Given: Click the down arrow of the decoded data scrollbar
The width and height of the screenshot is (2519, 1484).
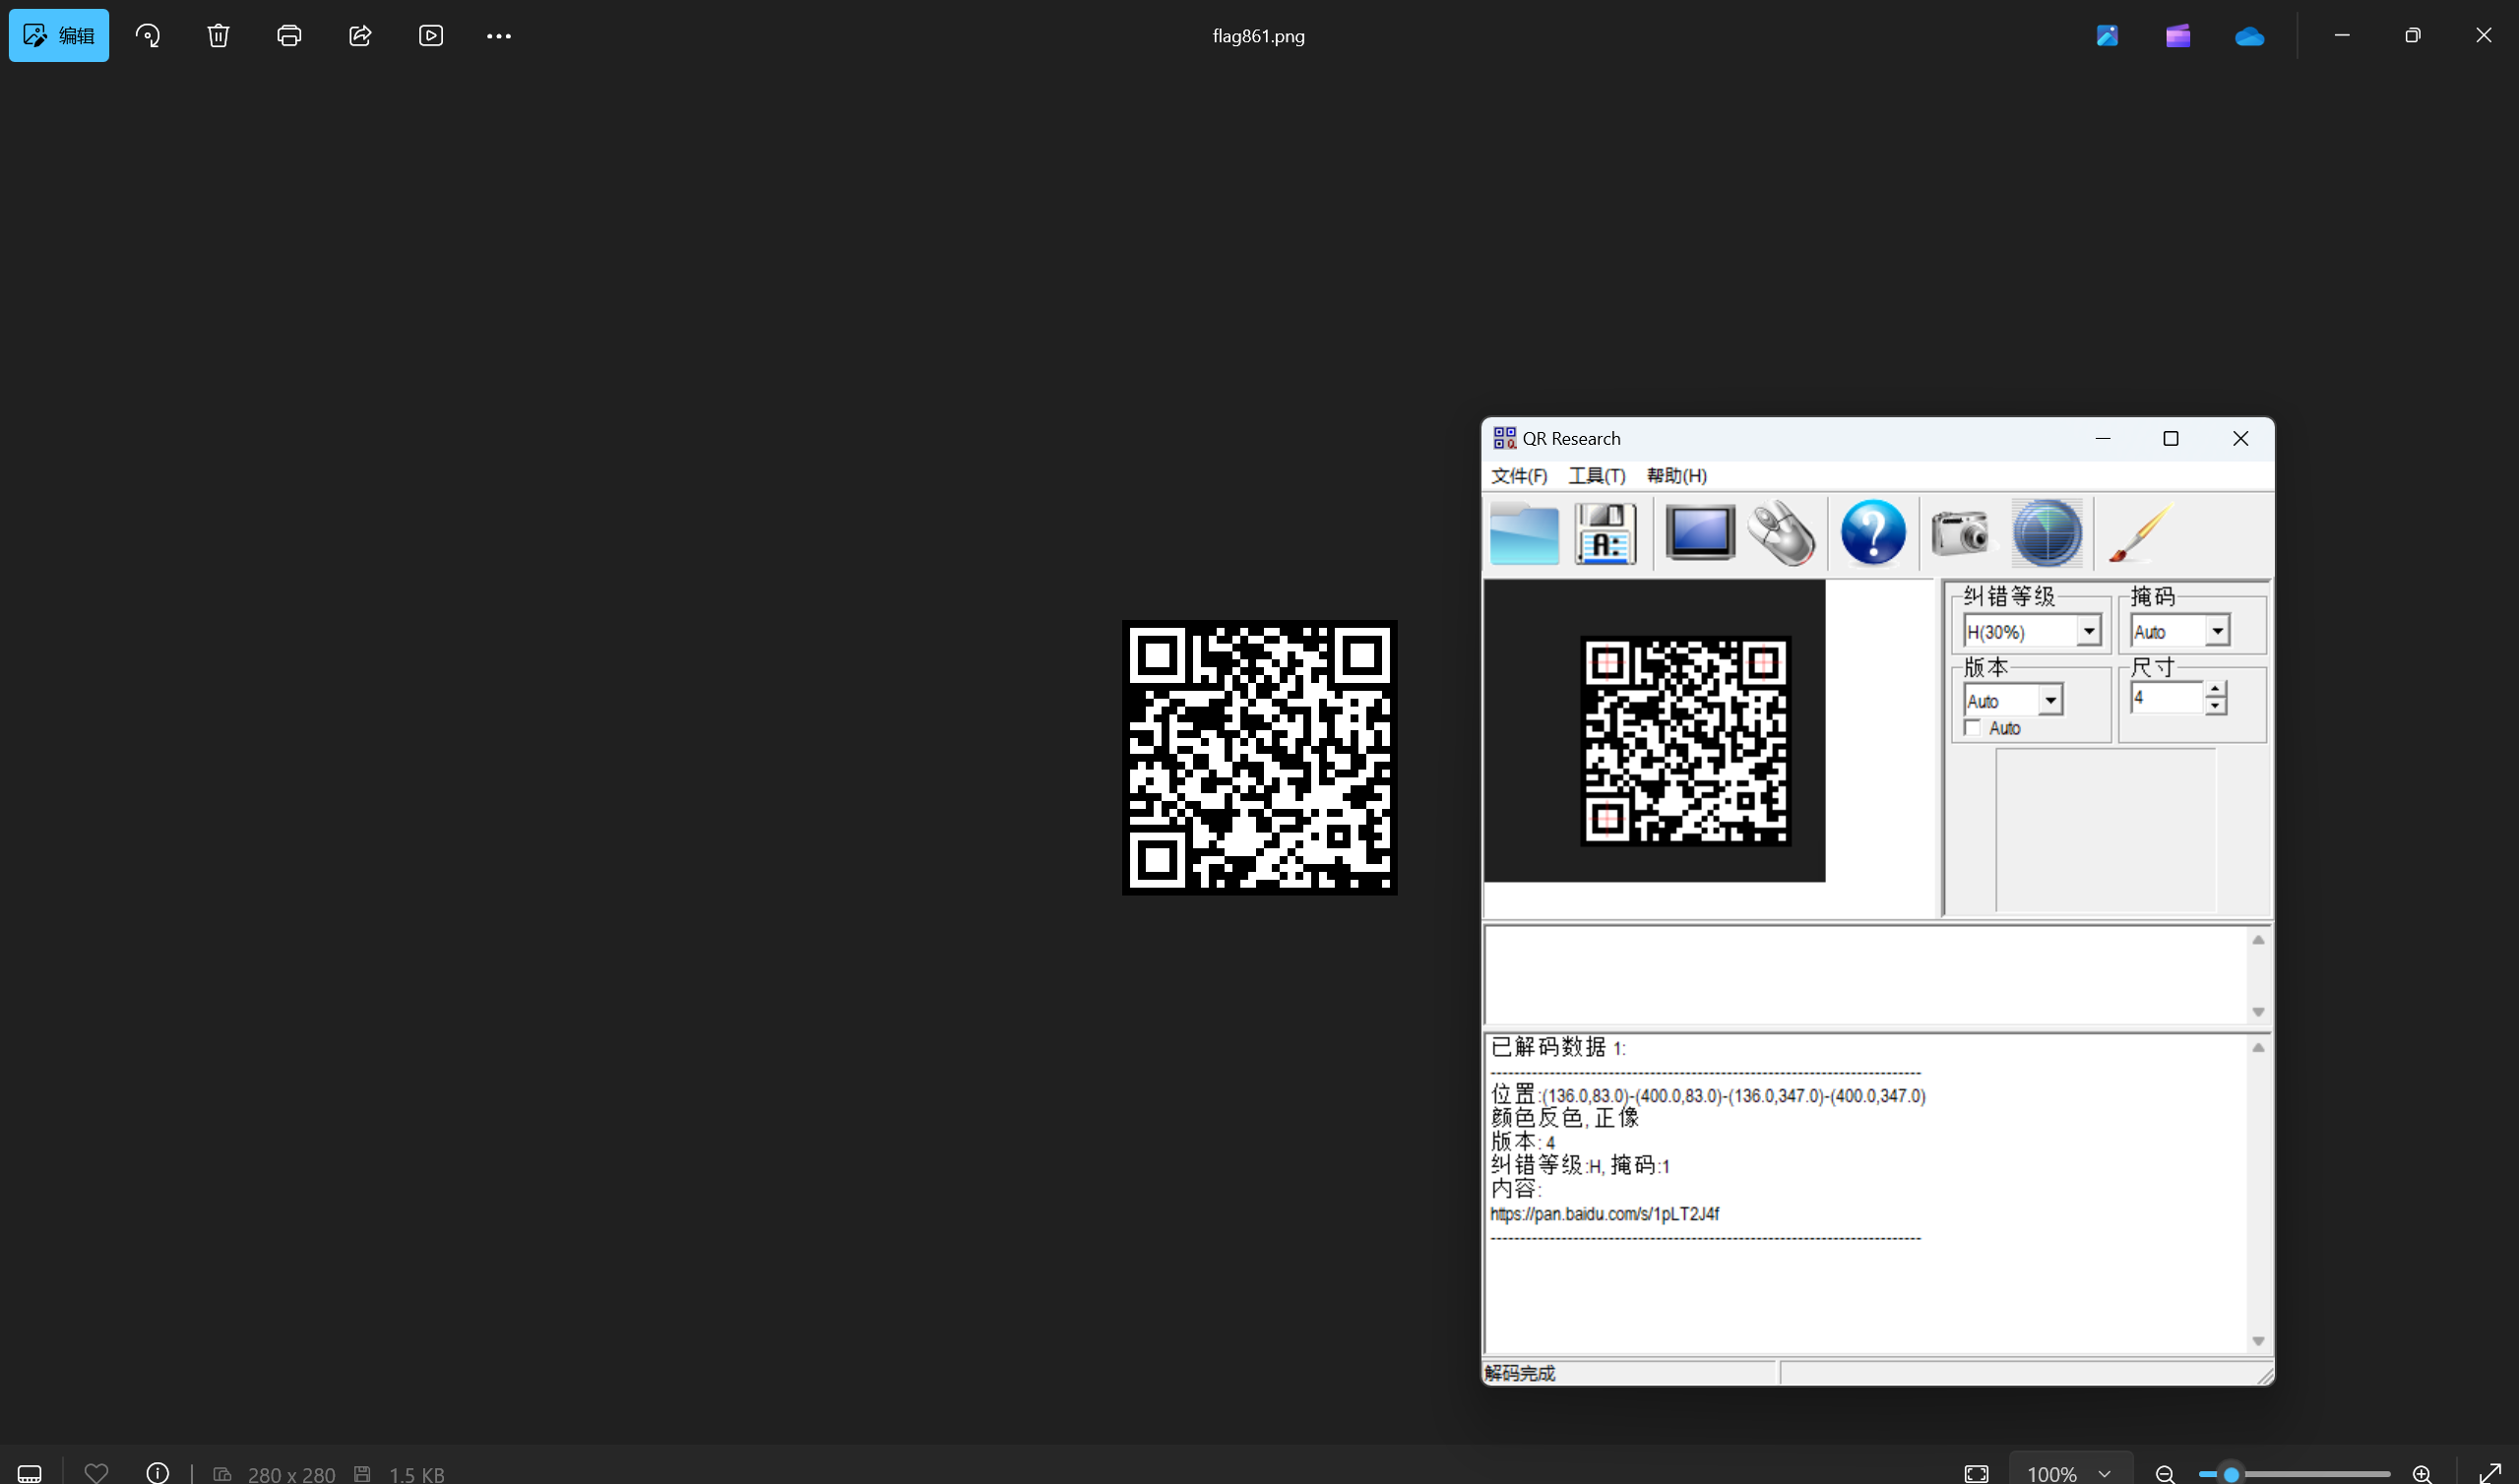Looking at the screenshot, I should pos(2257,1341).
